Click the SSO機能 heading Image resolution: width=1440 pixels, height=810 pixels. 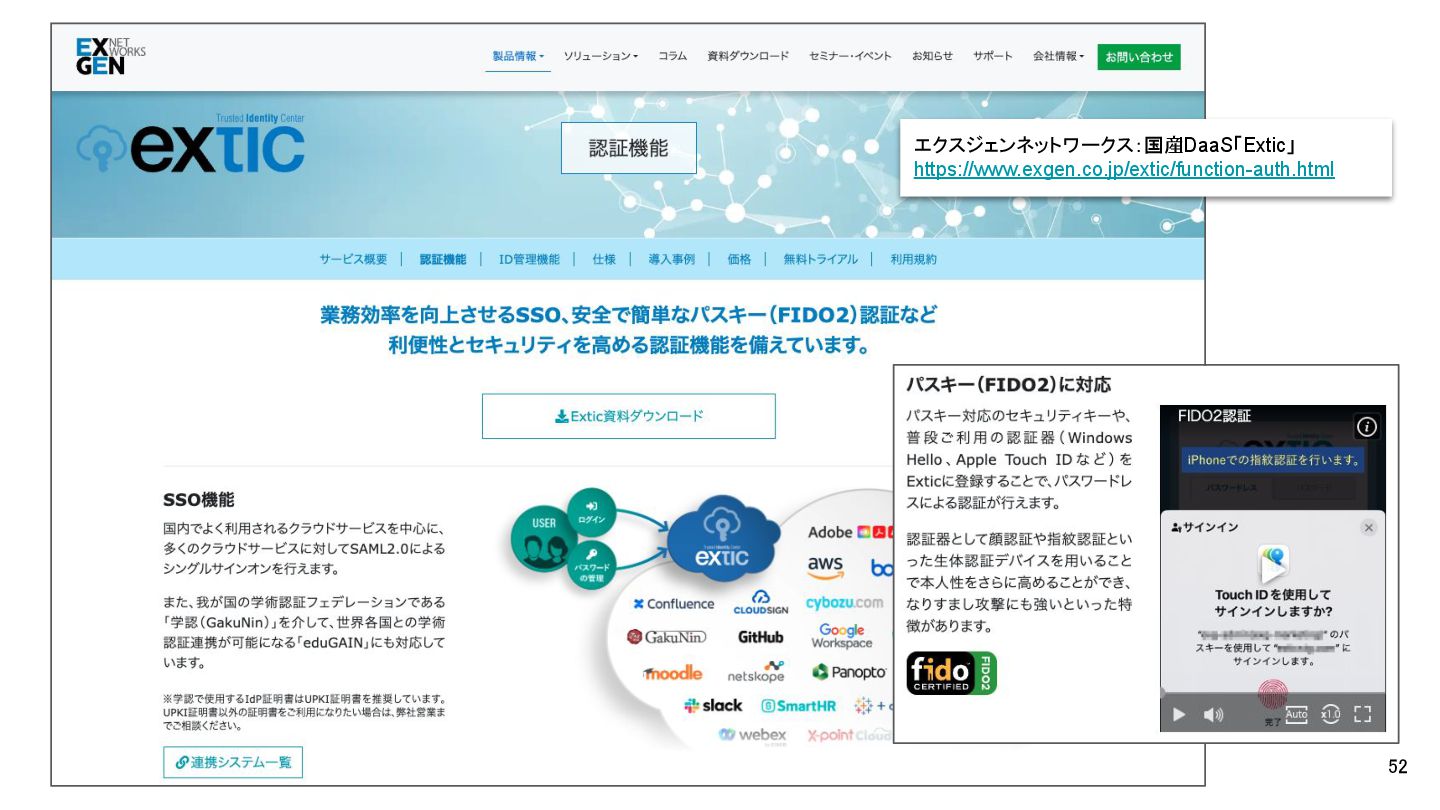pyautogui.click(x=198, y=499)
